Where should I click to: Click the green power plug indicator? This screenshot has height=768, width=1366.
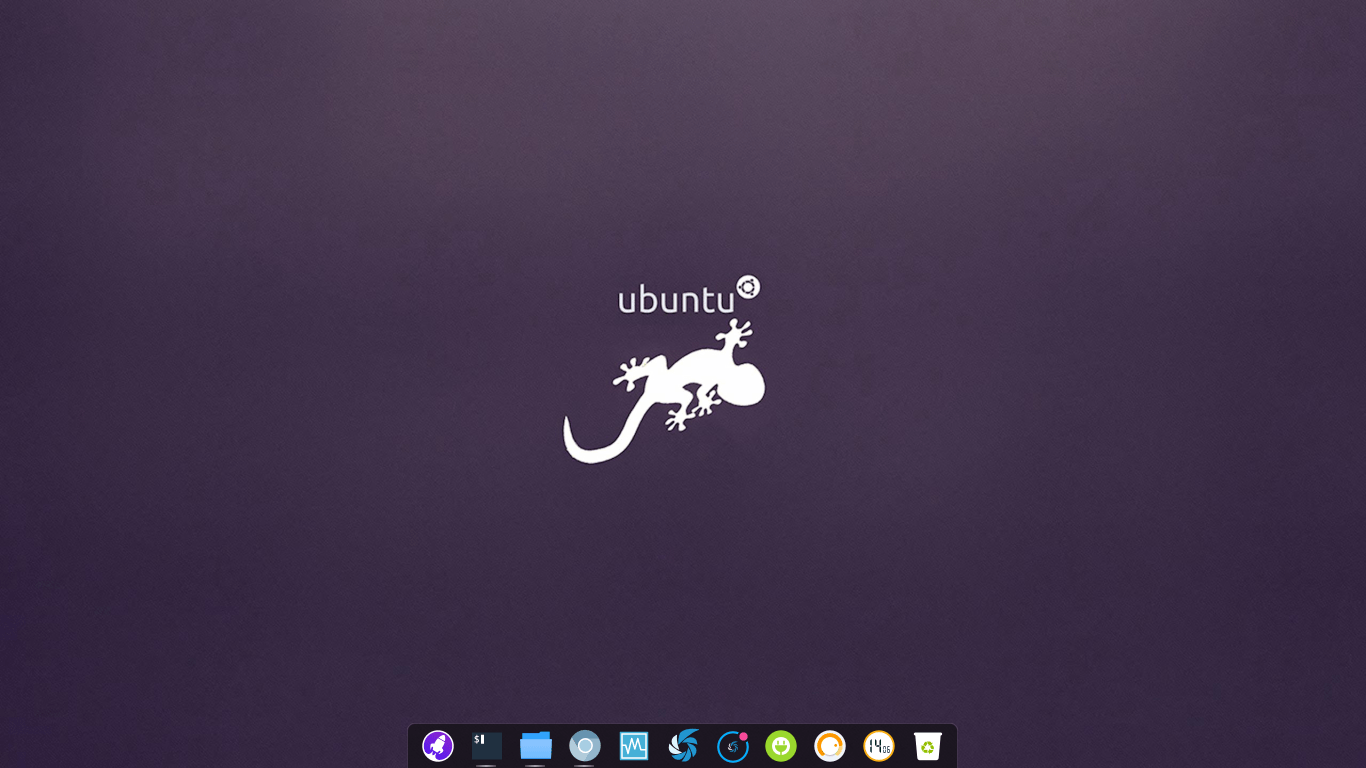point(780,746)
